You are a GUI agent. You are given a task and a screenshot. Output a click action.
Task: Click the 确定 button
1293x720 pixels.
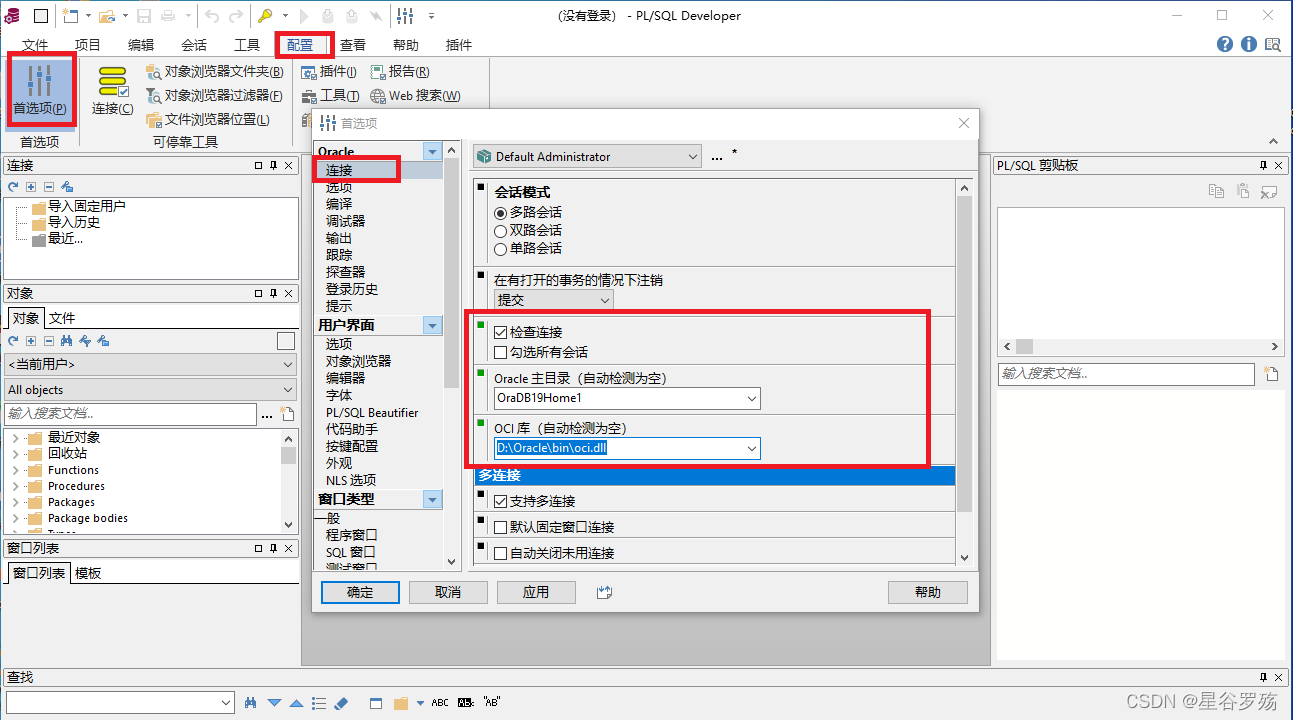pyautogui.click(x=360, y=592)
